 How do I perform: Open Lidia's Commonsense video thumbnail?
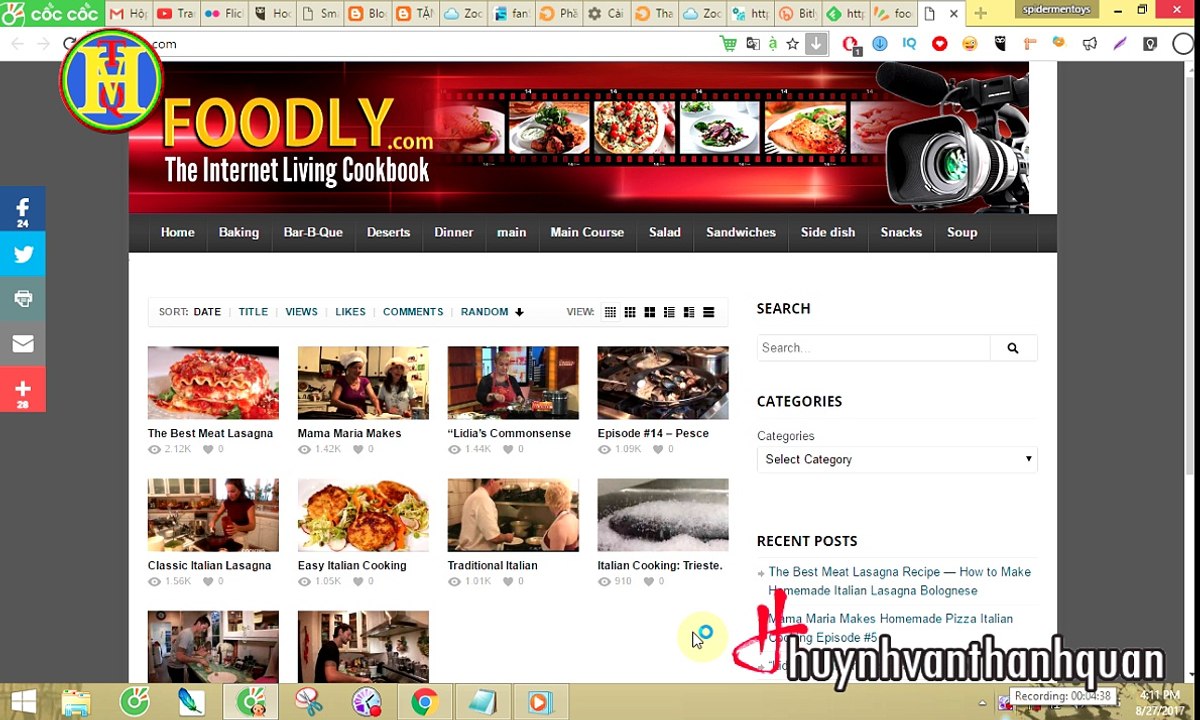513,383
